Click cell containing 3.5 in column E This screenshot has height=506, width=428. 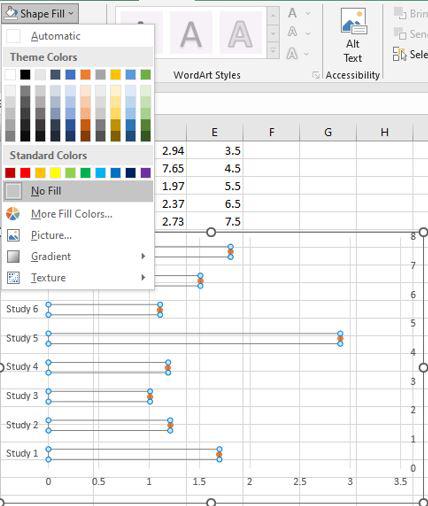tap(215, 151)
